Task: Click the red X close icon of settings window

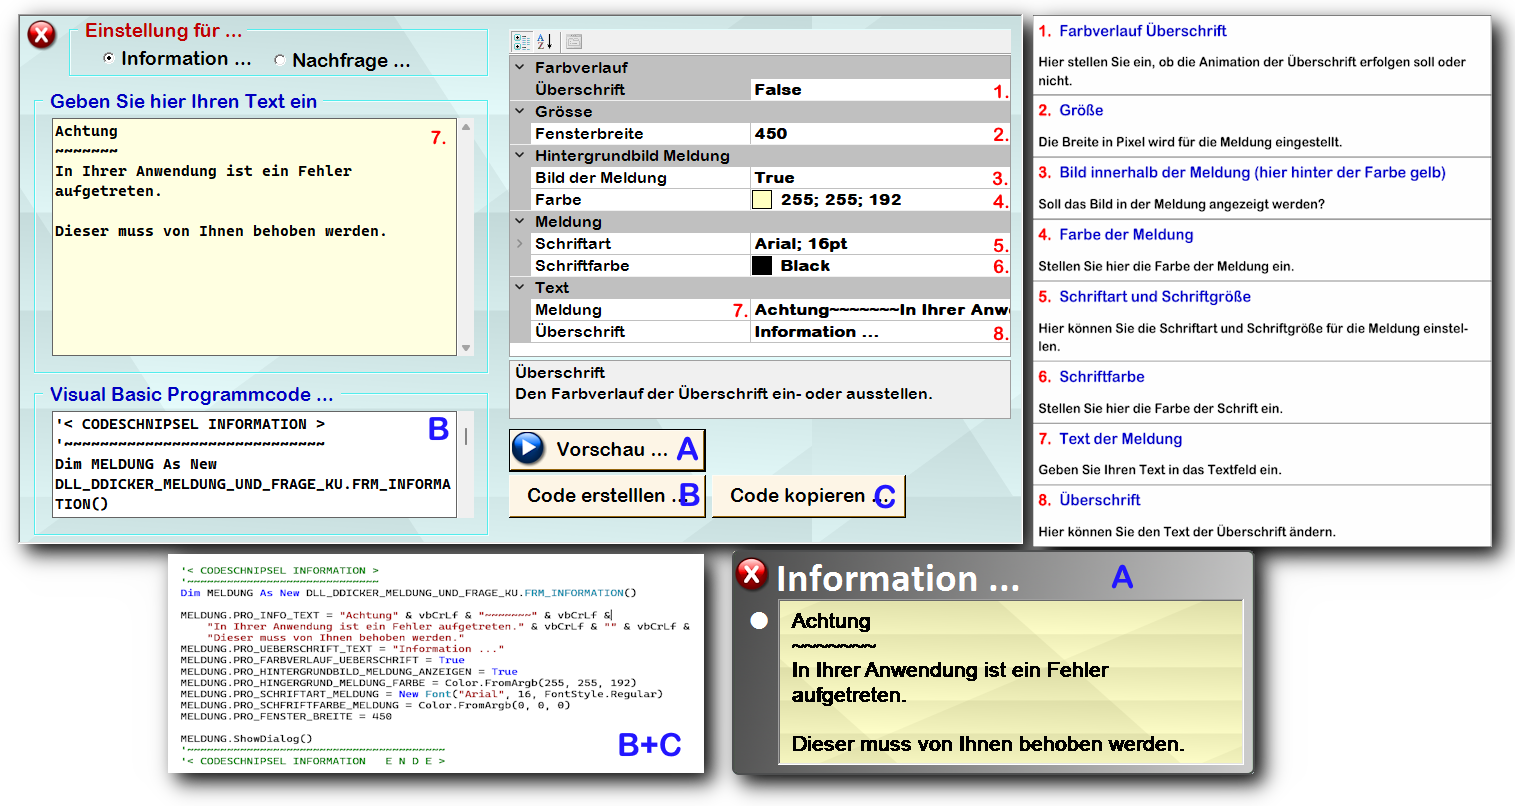Action: point(41,36)
